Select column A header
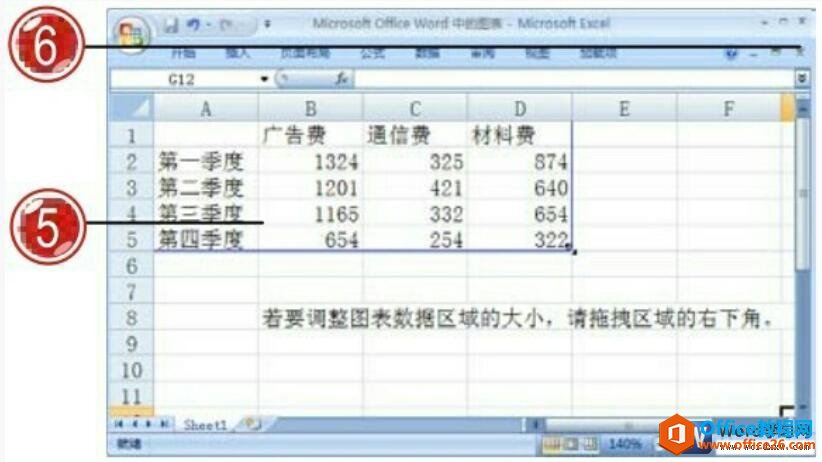Viewport: 822px width, 462px height. click(x=206, y=109)
